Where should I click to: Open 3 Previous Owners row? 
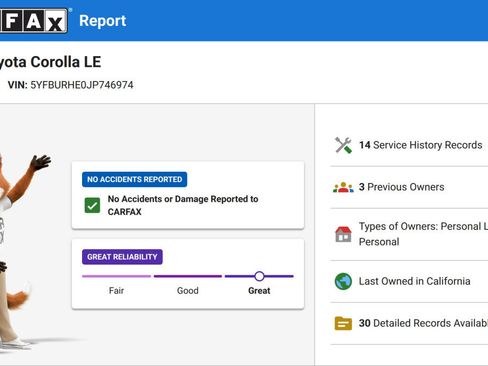click(409, 187)
